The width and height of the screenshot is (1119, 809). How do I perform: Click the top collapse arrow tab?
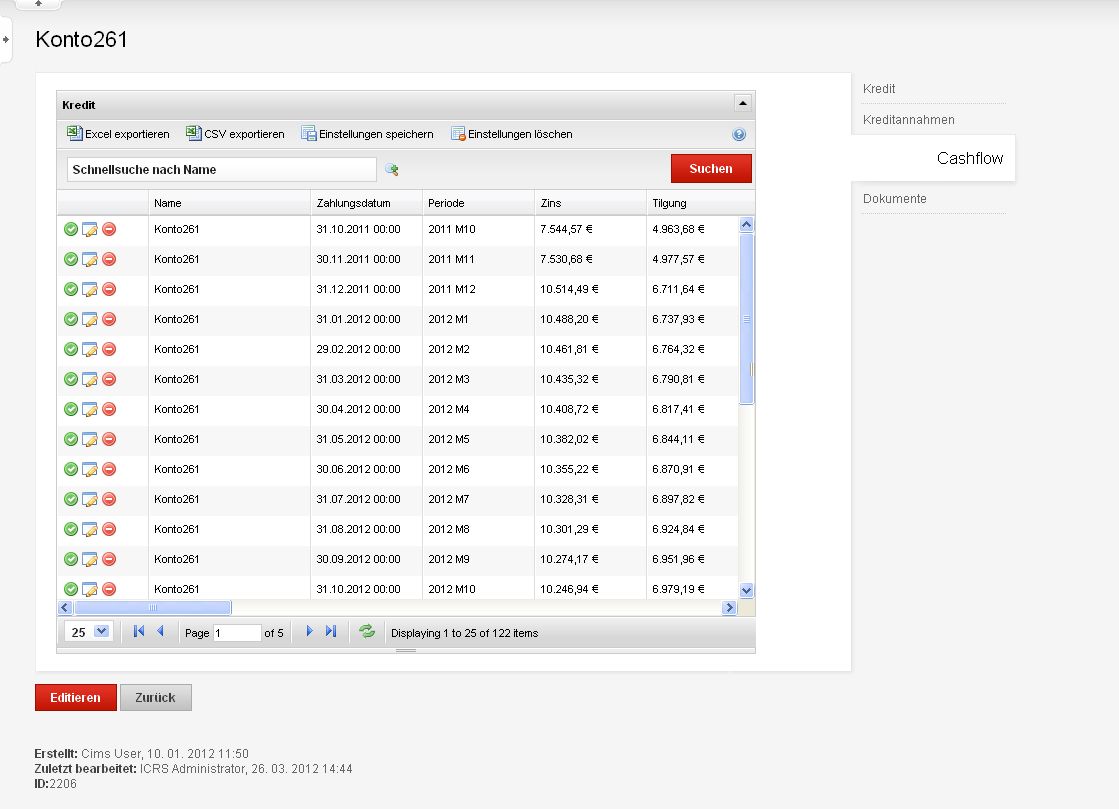click(x=38, y=4)
